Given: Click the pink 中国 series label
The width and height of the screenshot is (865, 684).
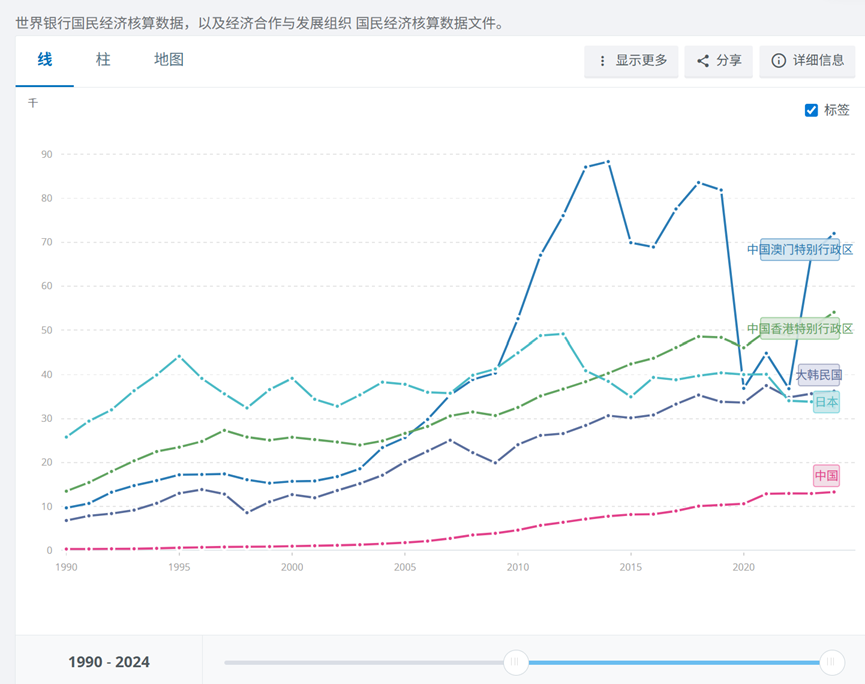Looking at the screenshot, I should [826, 476].
